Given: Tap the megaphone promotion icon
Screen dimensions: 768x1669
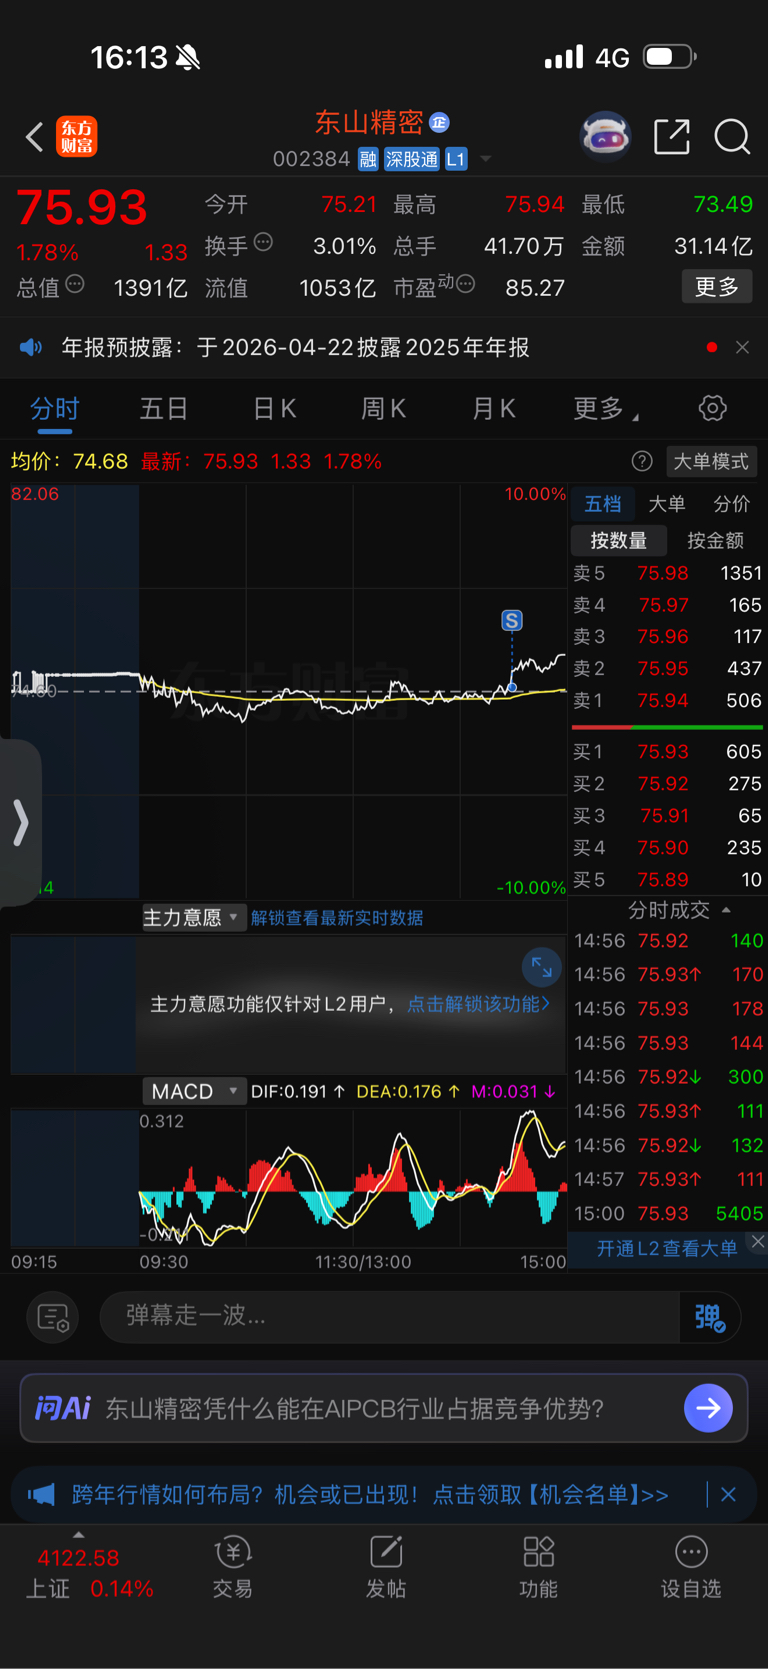Looking at the screenshot, I should (x=41, y=1495).
